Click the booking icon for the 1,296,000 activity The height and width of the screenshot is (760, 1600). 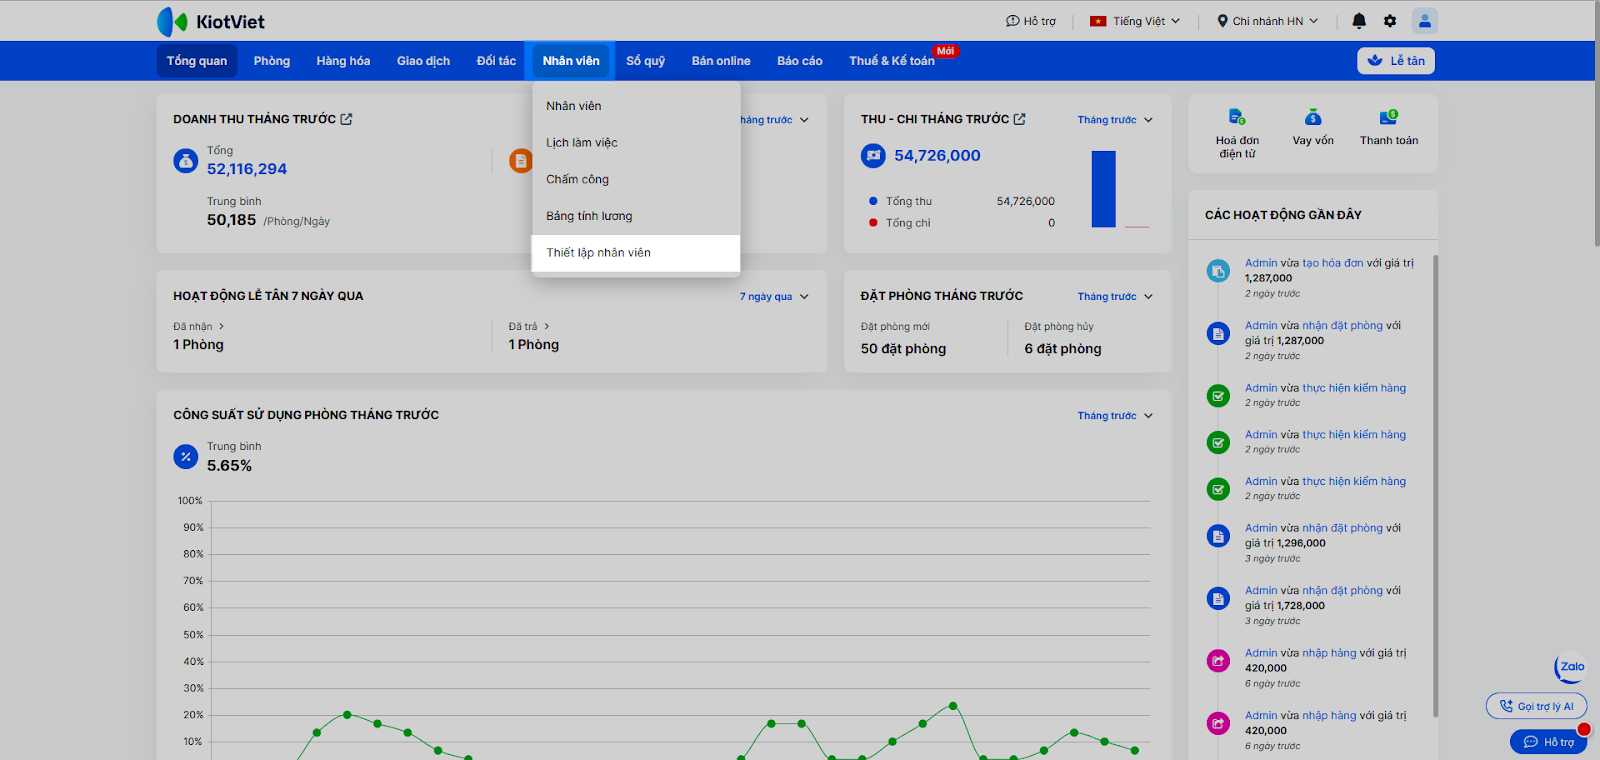pos(1218,536)
